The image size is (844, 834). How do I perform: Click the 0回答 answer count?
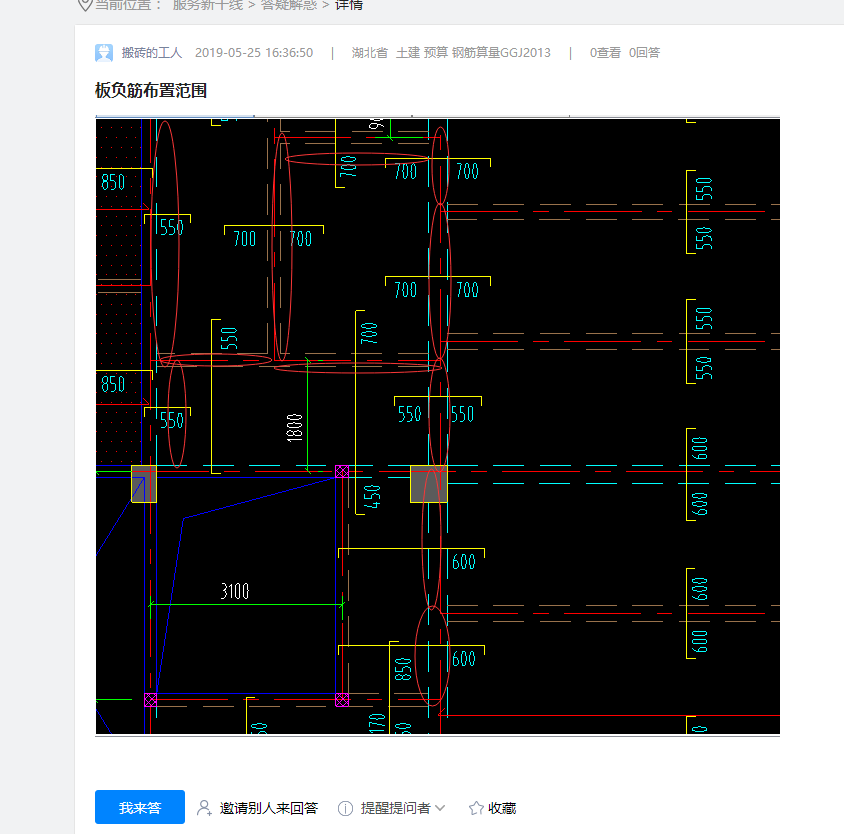pos(644,53)
